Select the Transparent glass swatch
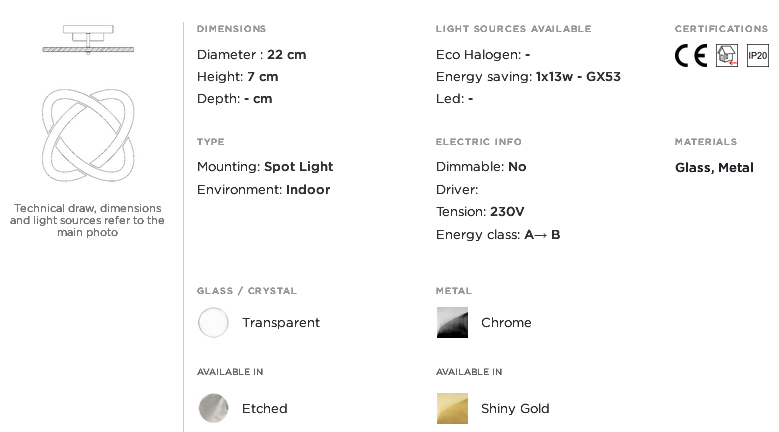This screenshot has height=432, width=779. 213,323
